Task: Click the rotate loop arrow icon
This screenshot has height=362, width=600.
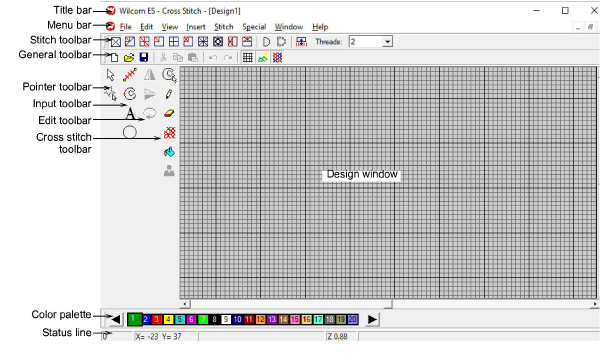Action: [150, 113]
